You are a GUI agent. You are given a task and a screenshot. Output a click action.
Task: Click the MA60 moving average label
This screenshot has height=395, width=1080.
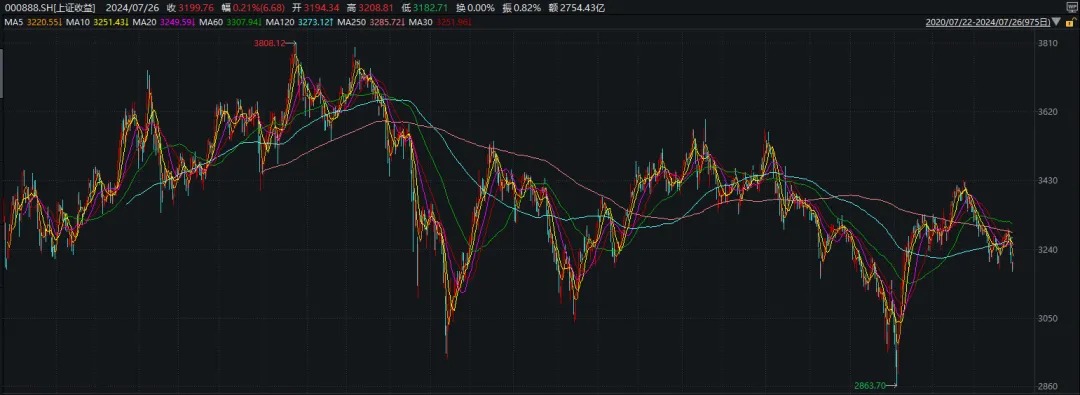(210, 23)
